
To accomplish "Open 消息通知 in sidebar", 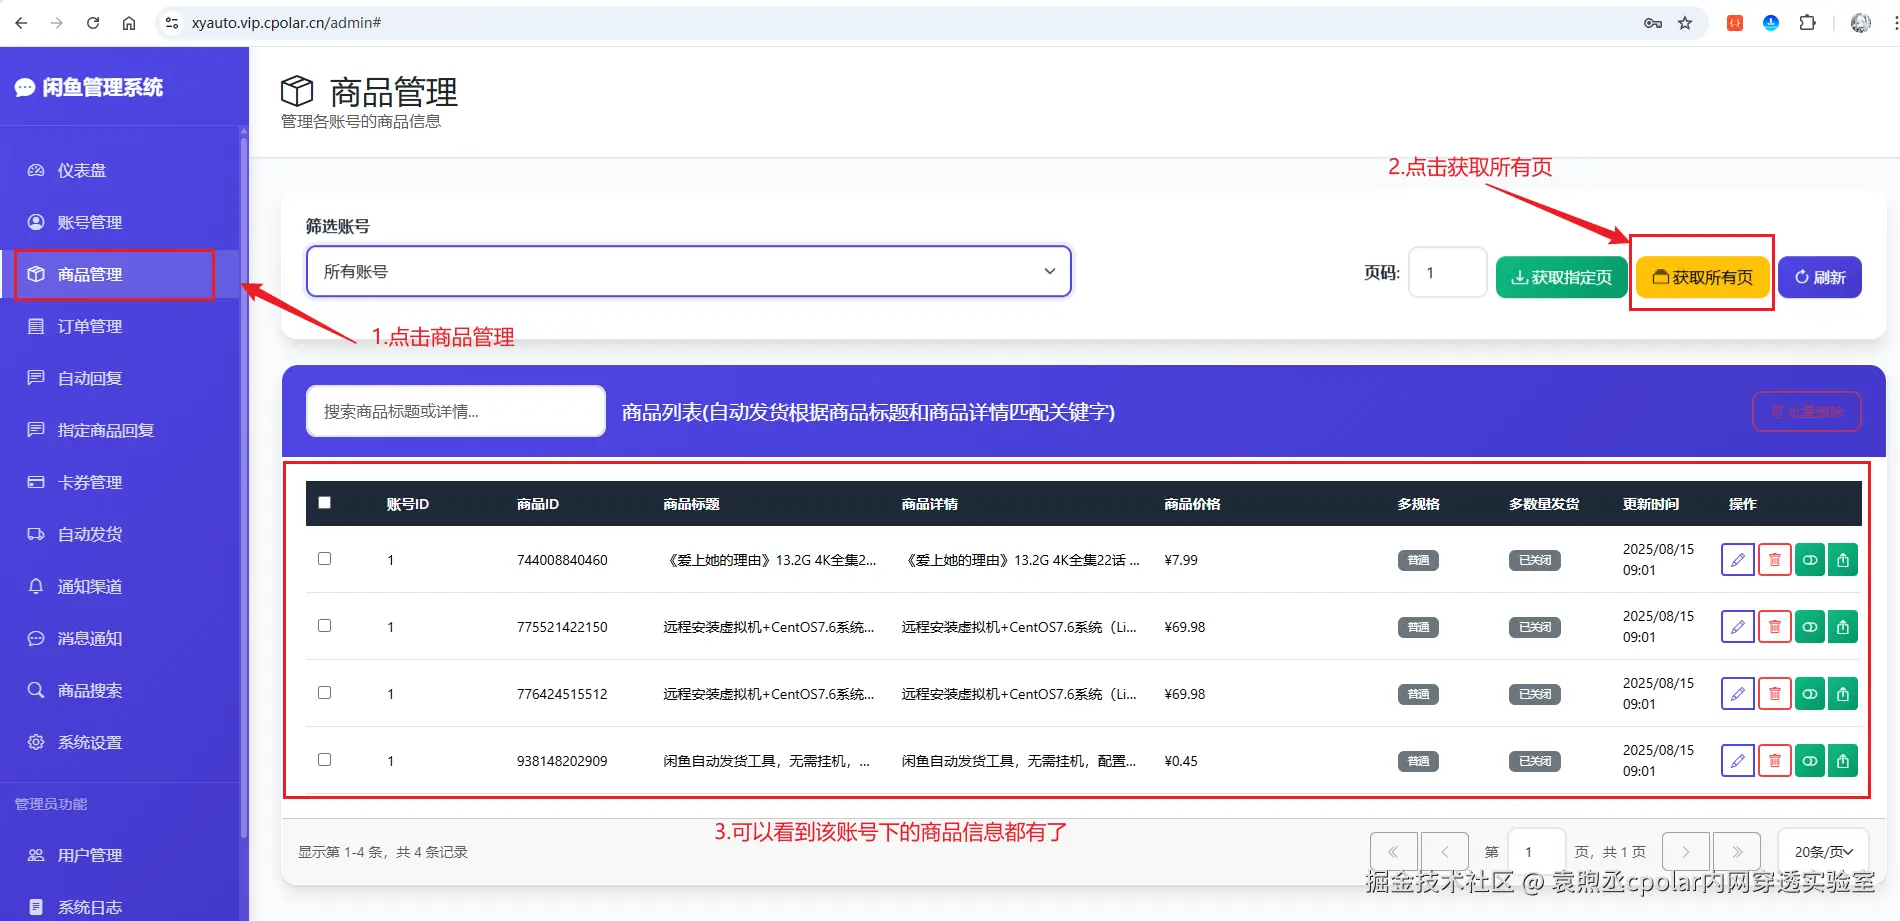I will coord(120,638).
